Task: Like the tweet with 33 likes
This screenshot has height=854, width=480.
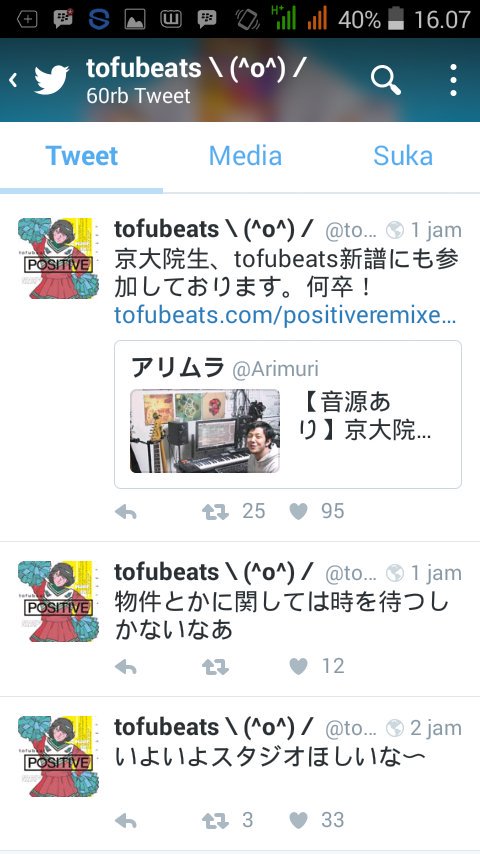Action: [x=298, y=820]
